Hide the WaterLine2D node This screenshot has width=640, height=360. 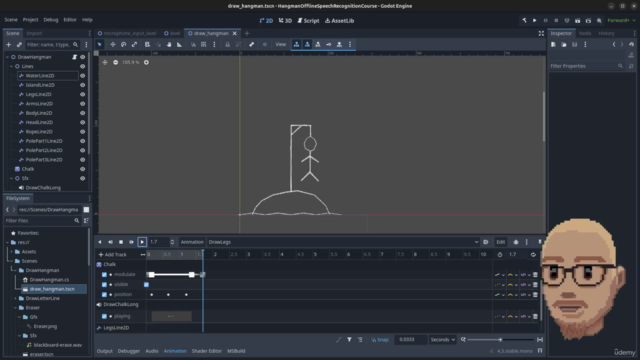coord(82,76)
